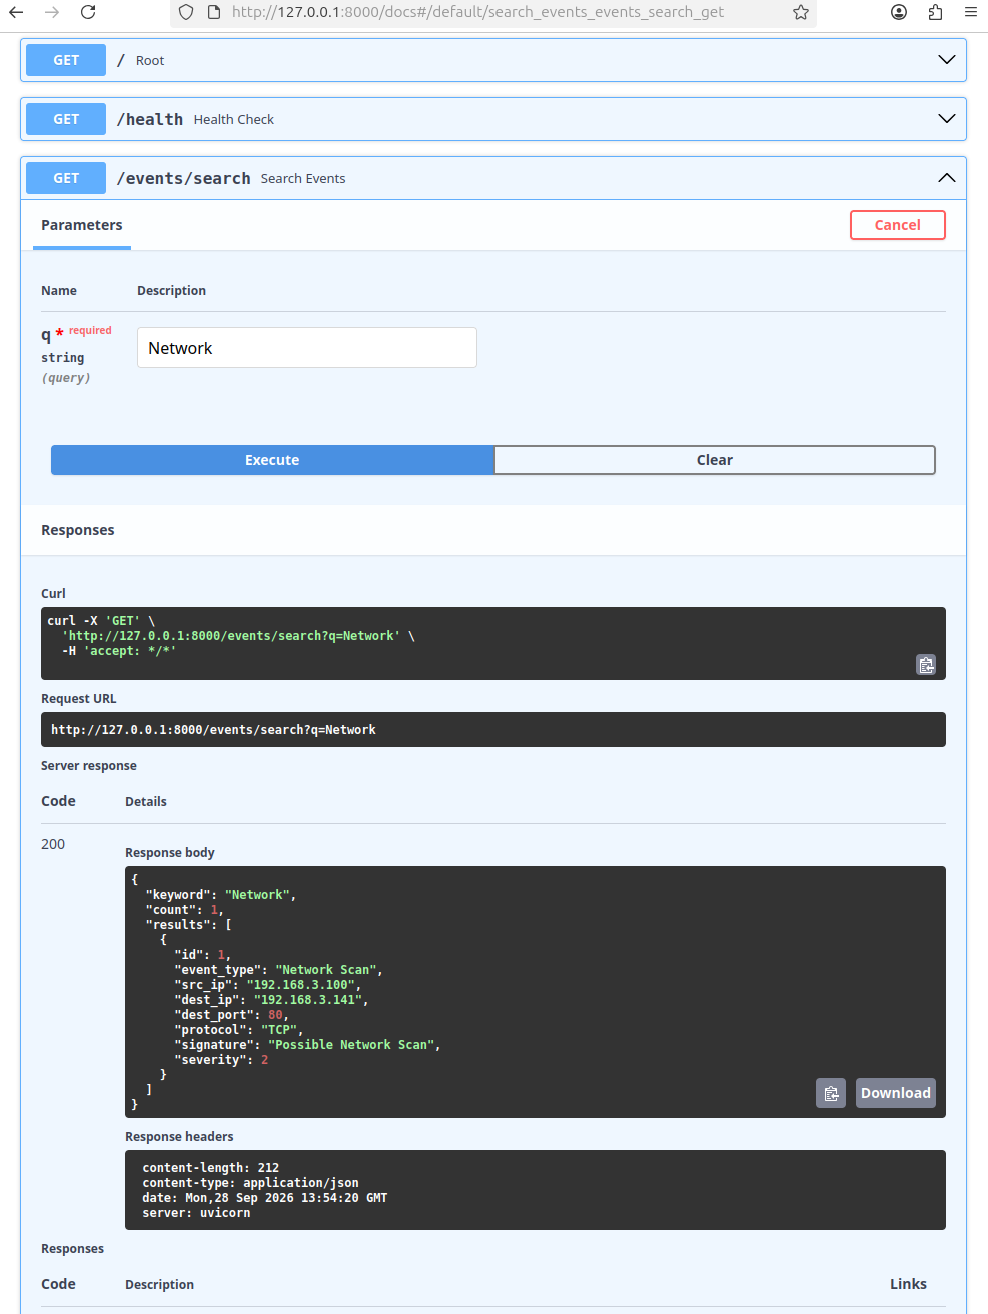Screen dimensions: 988x1314
Task: Click the GET badge for /health endpoint
Action: point(66,119)
